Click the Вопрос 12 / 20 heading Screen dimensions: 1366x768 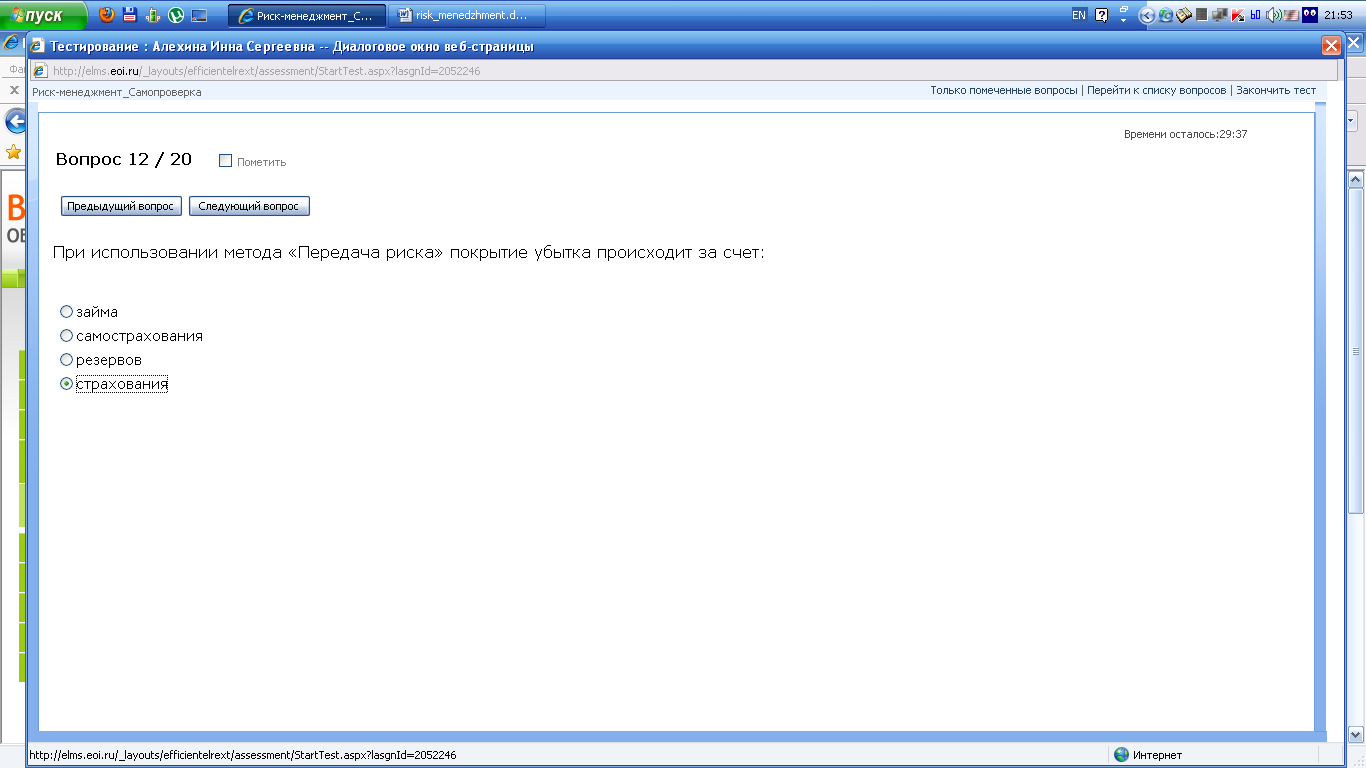pyautogui.click(x=124, y=160)
